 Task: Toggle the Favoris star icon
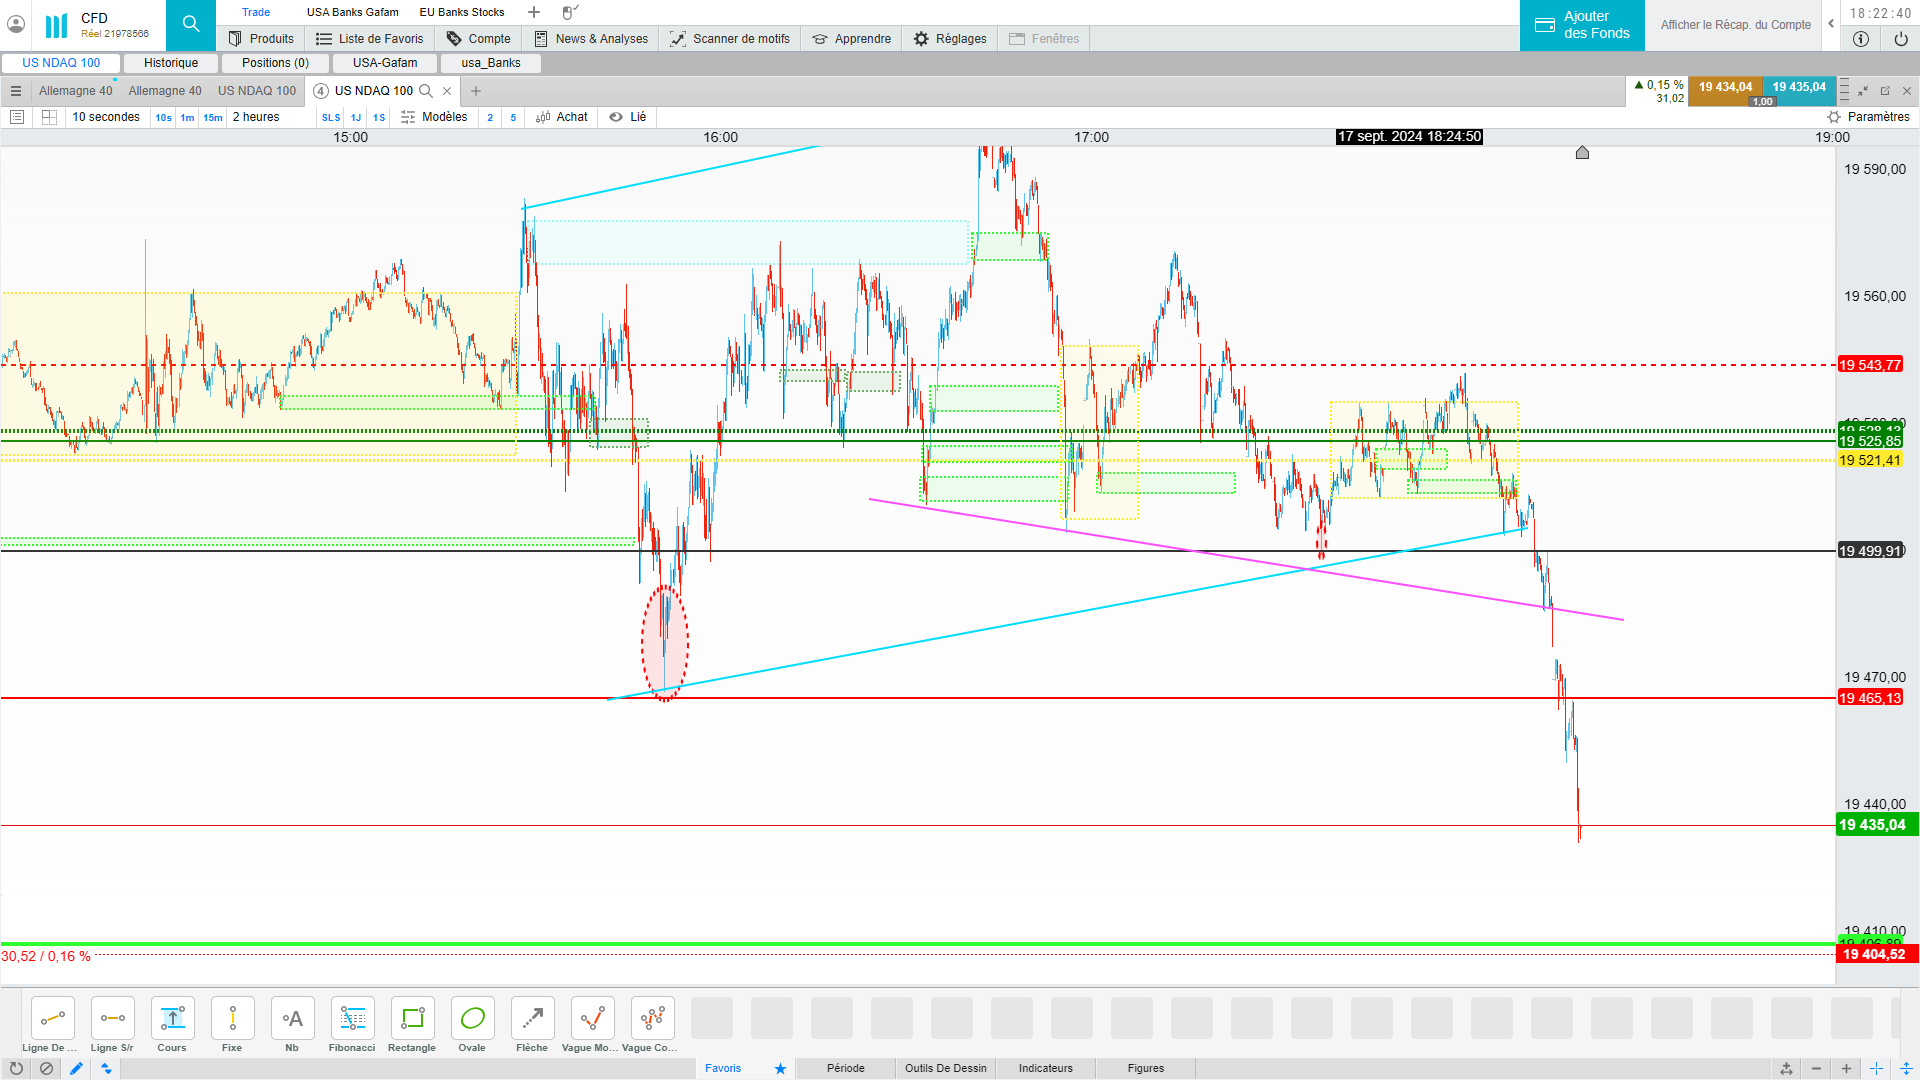pos(780,1068)
